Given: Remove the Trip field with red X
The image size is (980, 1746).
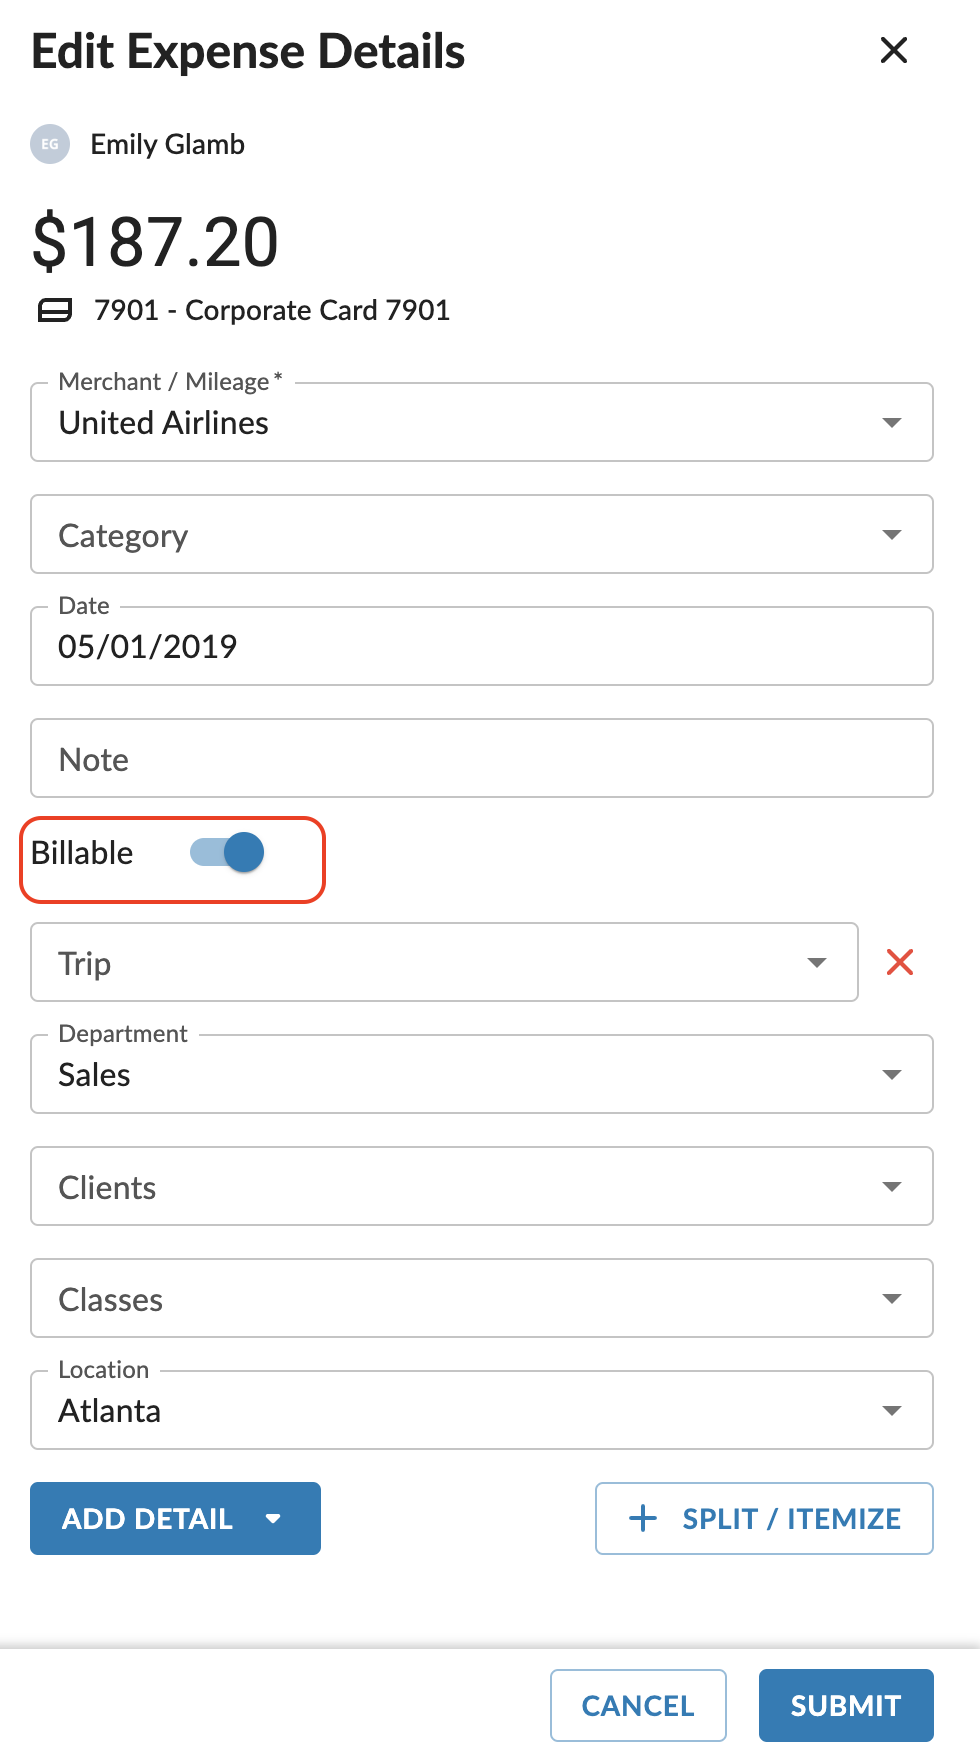Looking at the screenshot, I should 900,962.
